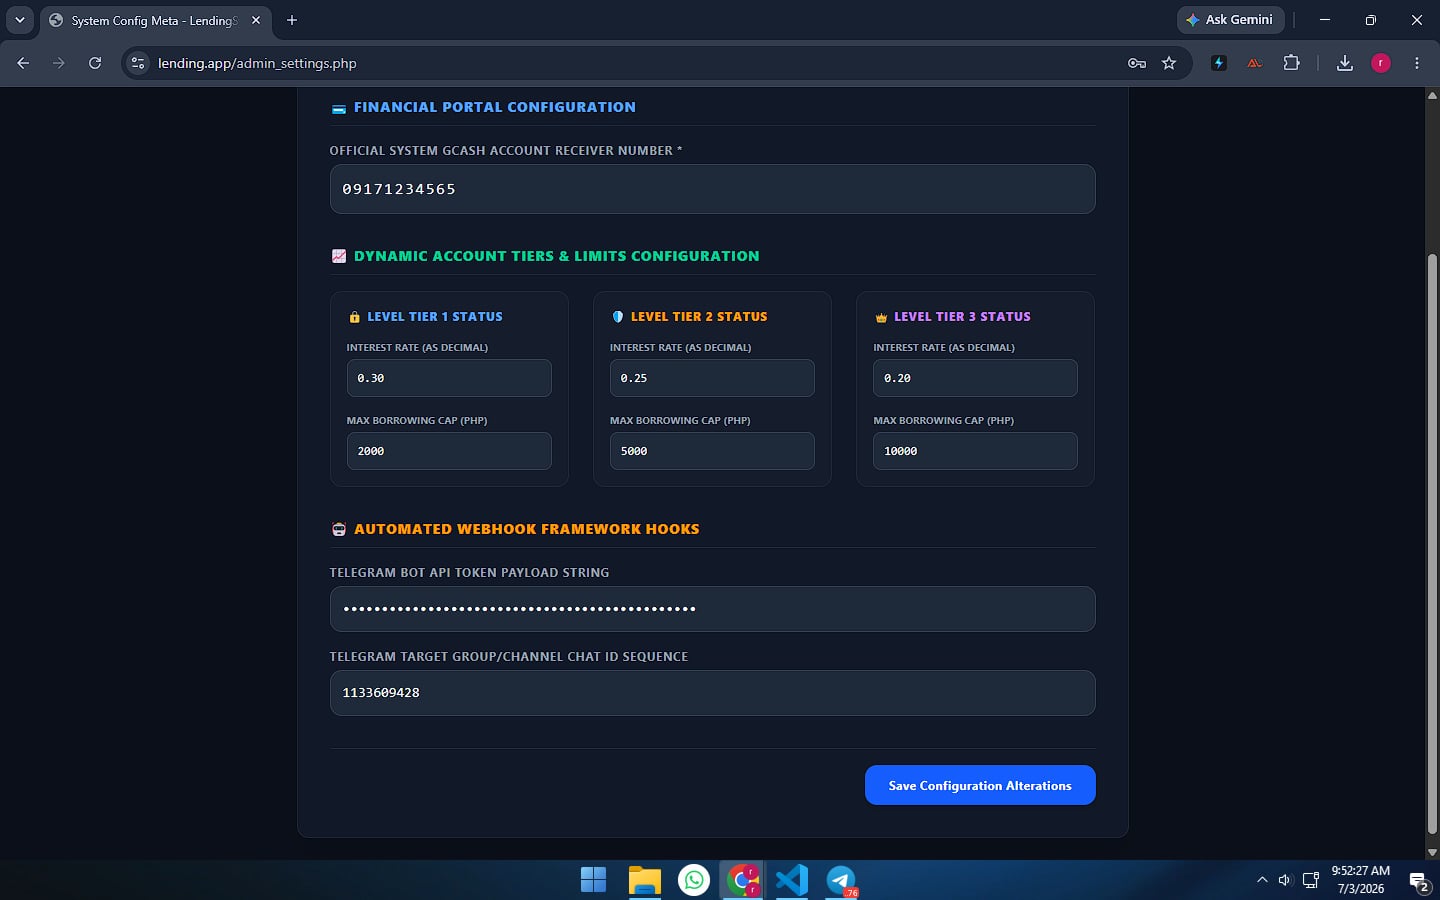Click the scrollbar down arrow
1440x900 pixels.
tap(1432, 853)
